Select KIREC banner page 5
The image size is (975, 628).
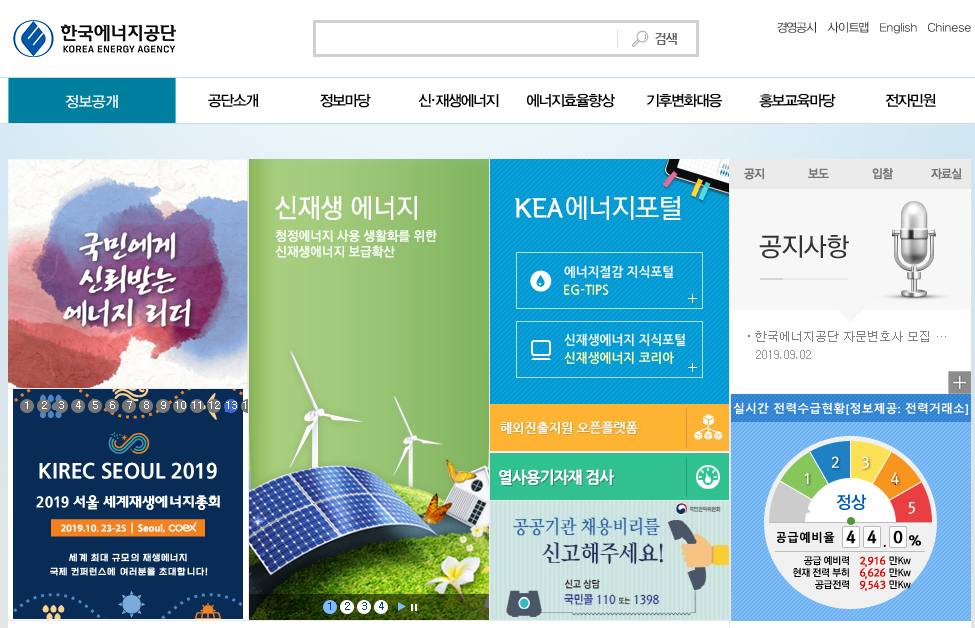(x=95, y=405)
